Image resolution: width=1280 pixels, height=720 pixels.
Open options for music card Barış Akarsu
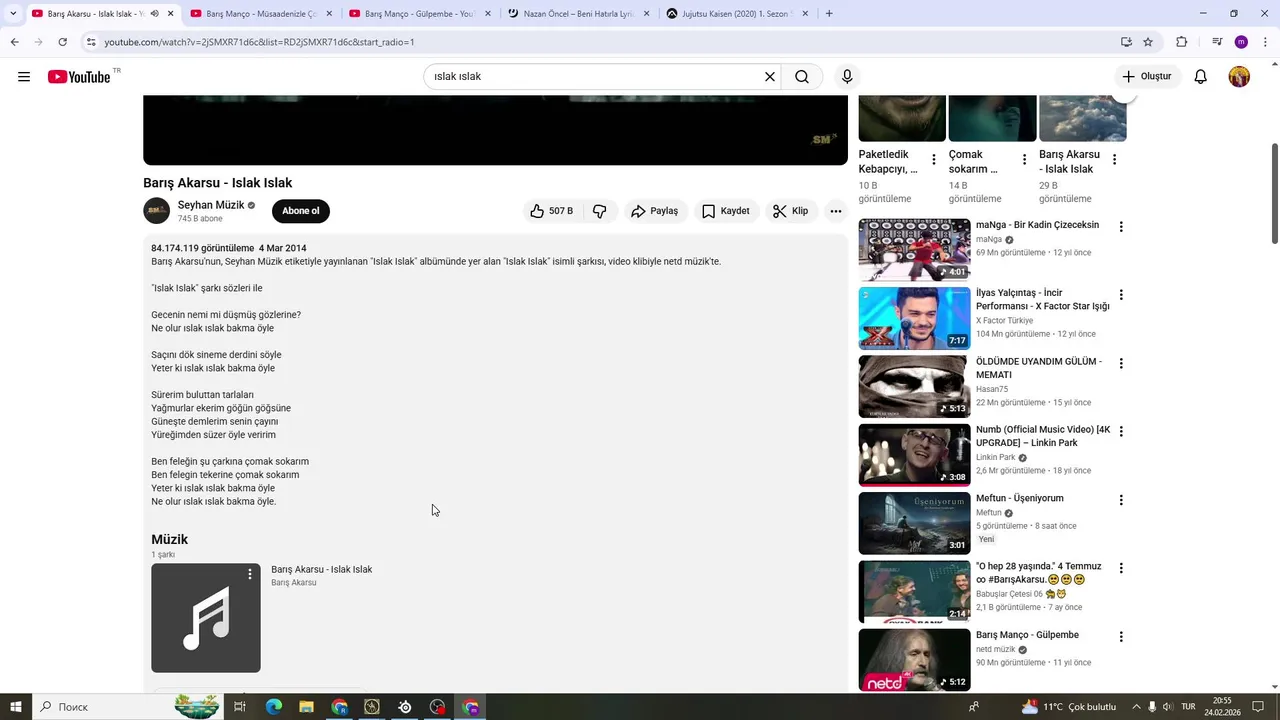250,574
